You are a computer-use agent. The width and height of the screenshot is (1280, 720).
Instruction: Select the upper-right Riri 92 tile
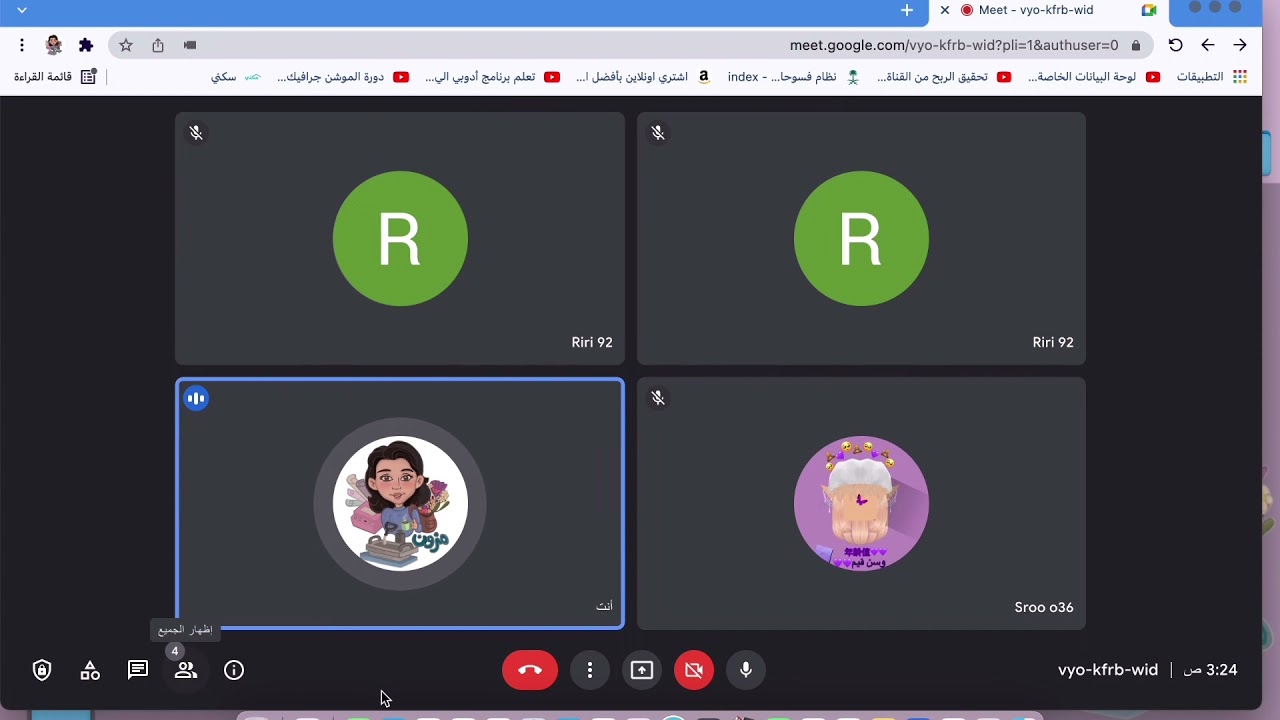[861, 238]
